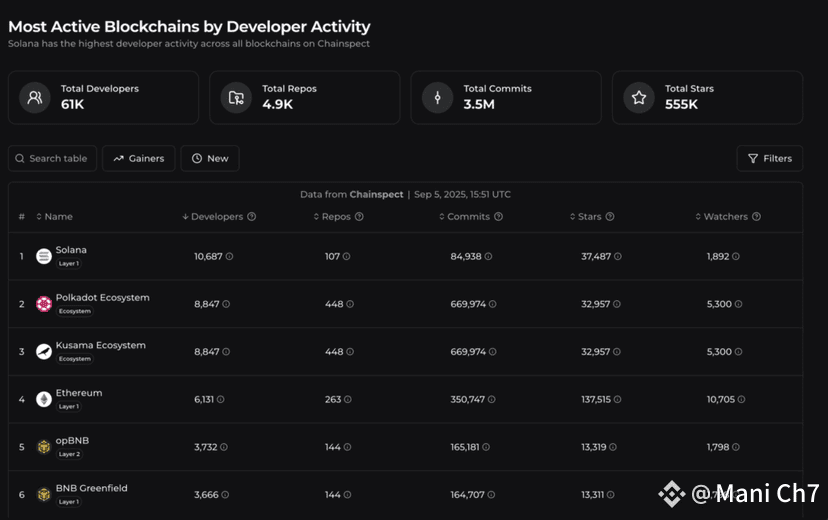The height and width of the screenshot is (520, 828).
Task: Click the Ecosystem tag under Polkadot Ecosystem
Action: pyautogui.click(x=74, y=311)
